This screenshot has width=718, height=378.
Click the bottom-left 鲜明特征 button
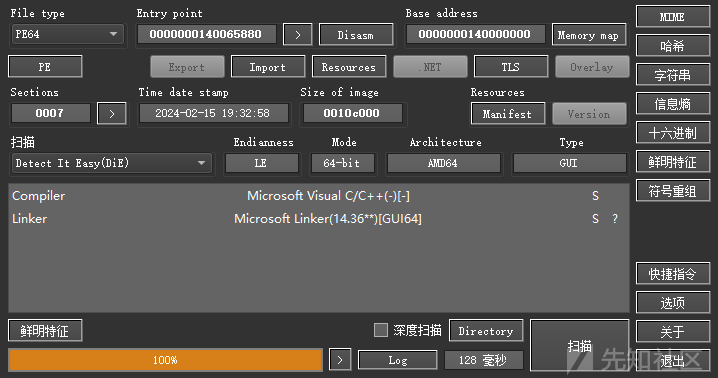pos(45,331)
